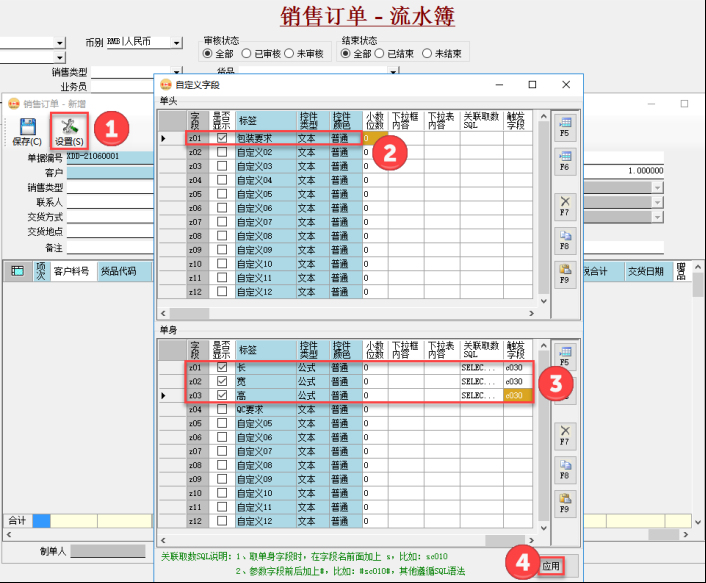Click the 交货地点 input field

coord(110,231)
